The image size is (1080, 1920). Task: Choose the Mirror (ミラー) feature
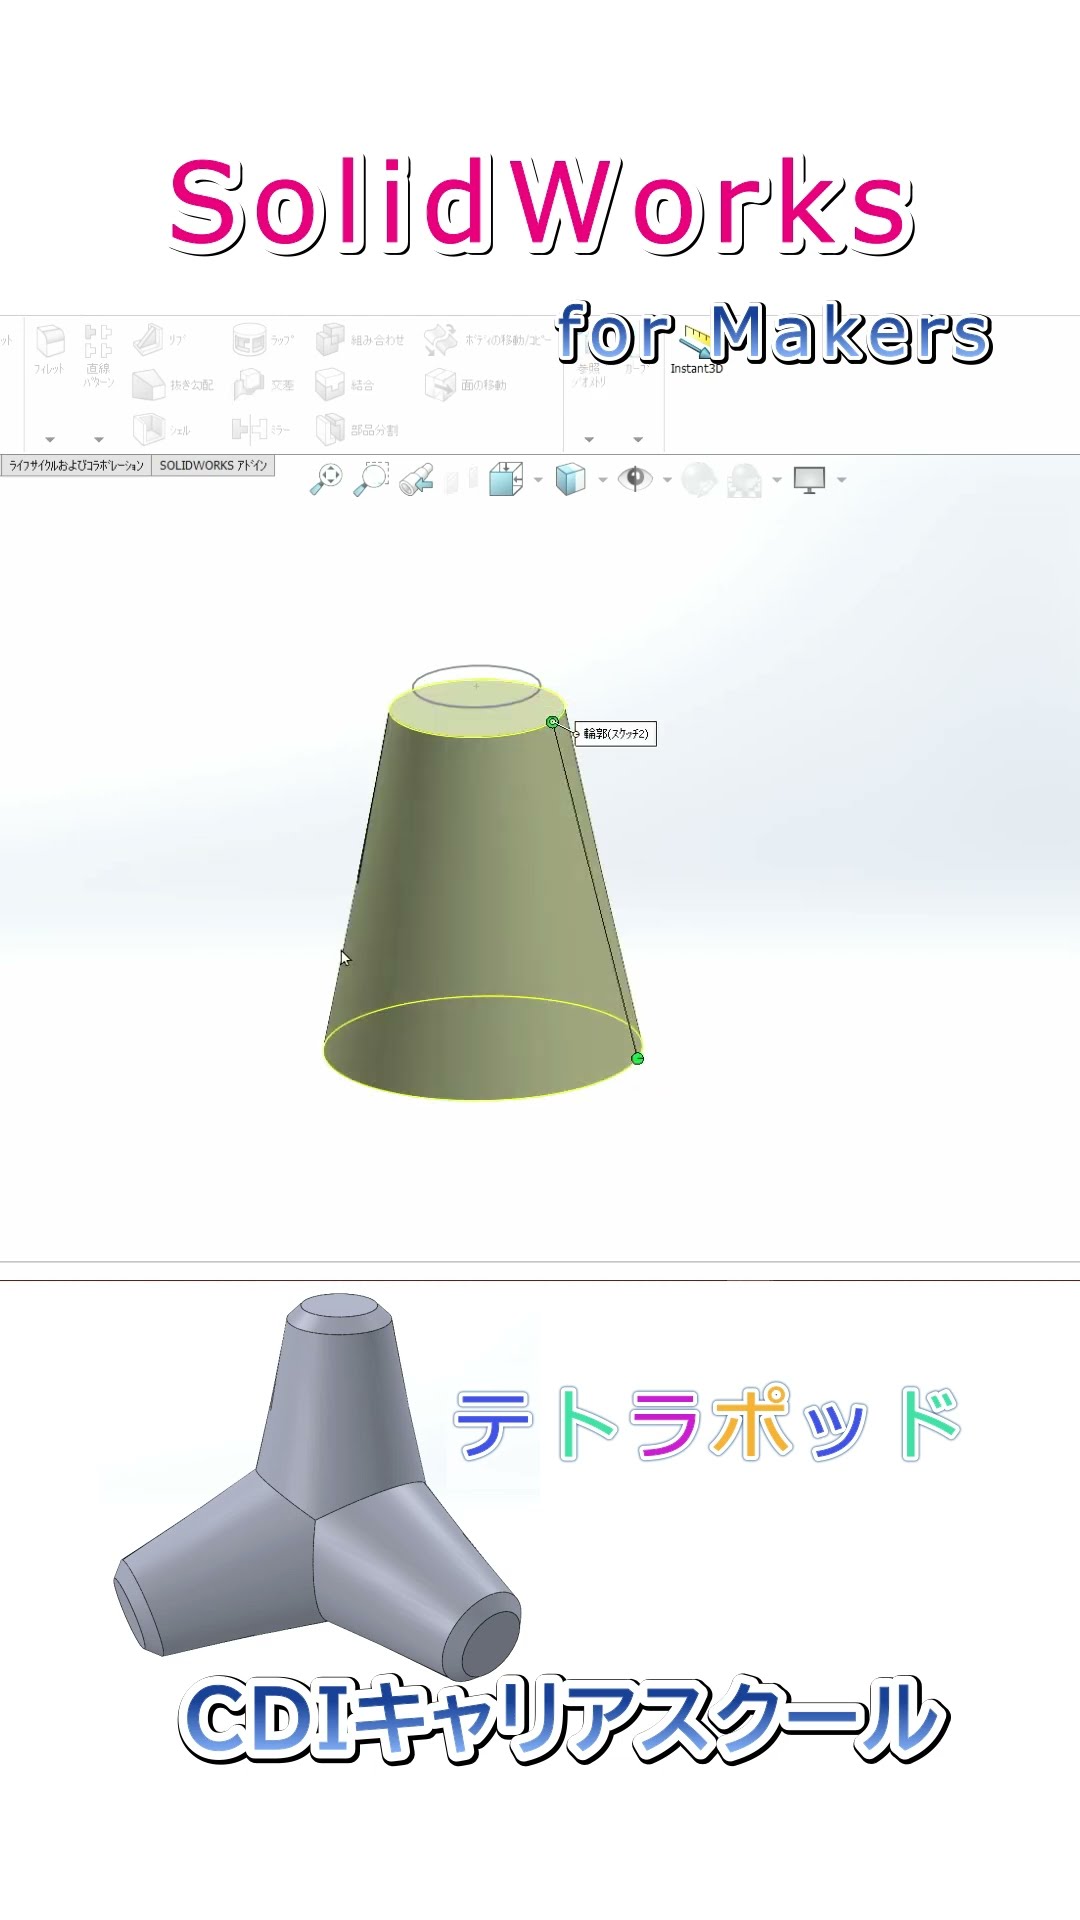pyautogui.click(x=261, y=430)
